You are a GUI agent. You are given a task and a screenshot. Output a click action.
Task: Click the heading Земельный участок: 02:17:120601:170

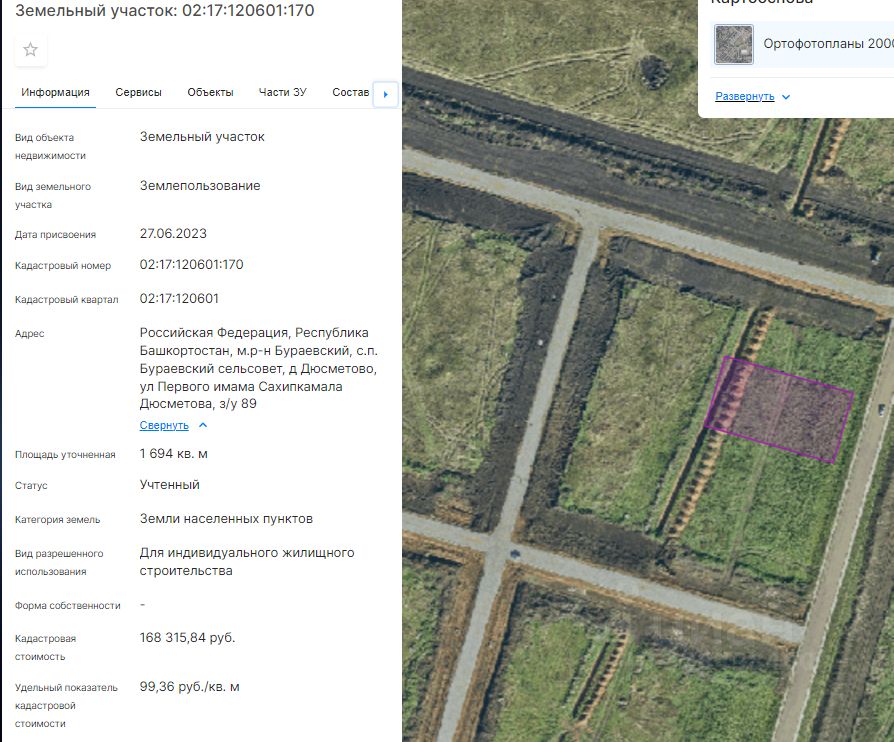165,10
